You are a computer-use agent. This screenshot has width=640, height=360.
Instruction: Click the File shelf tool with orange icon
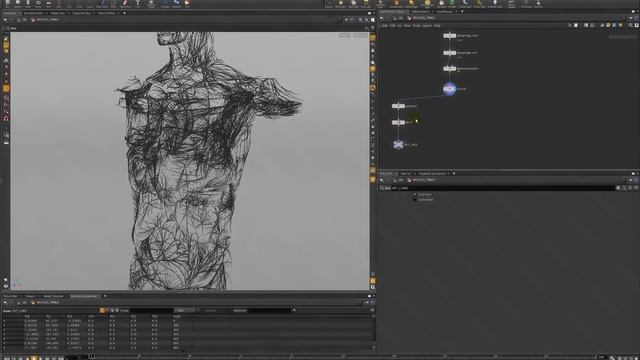[187, 3]
